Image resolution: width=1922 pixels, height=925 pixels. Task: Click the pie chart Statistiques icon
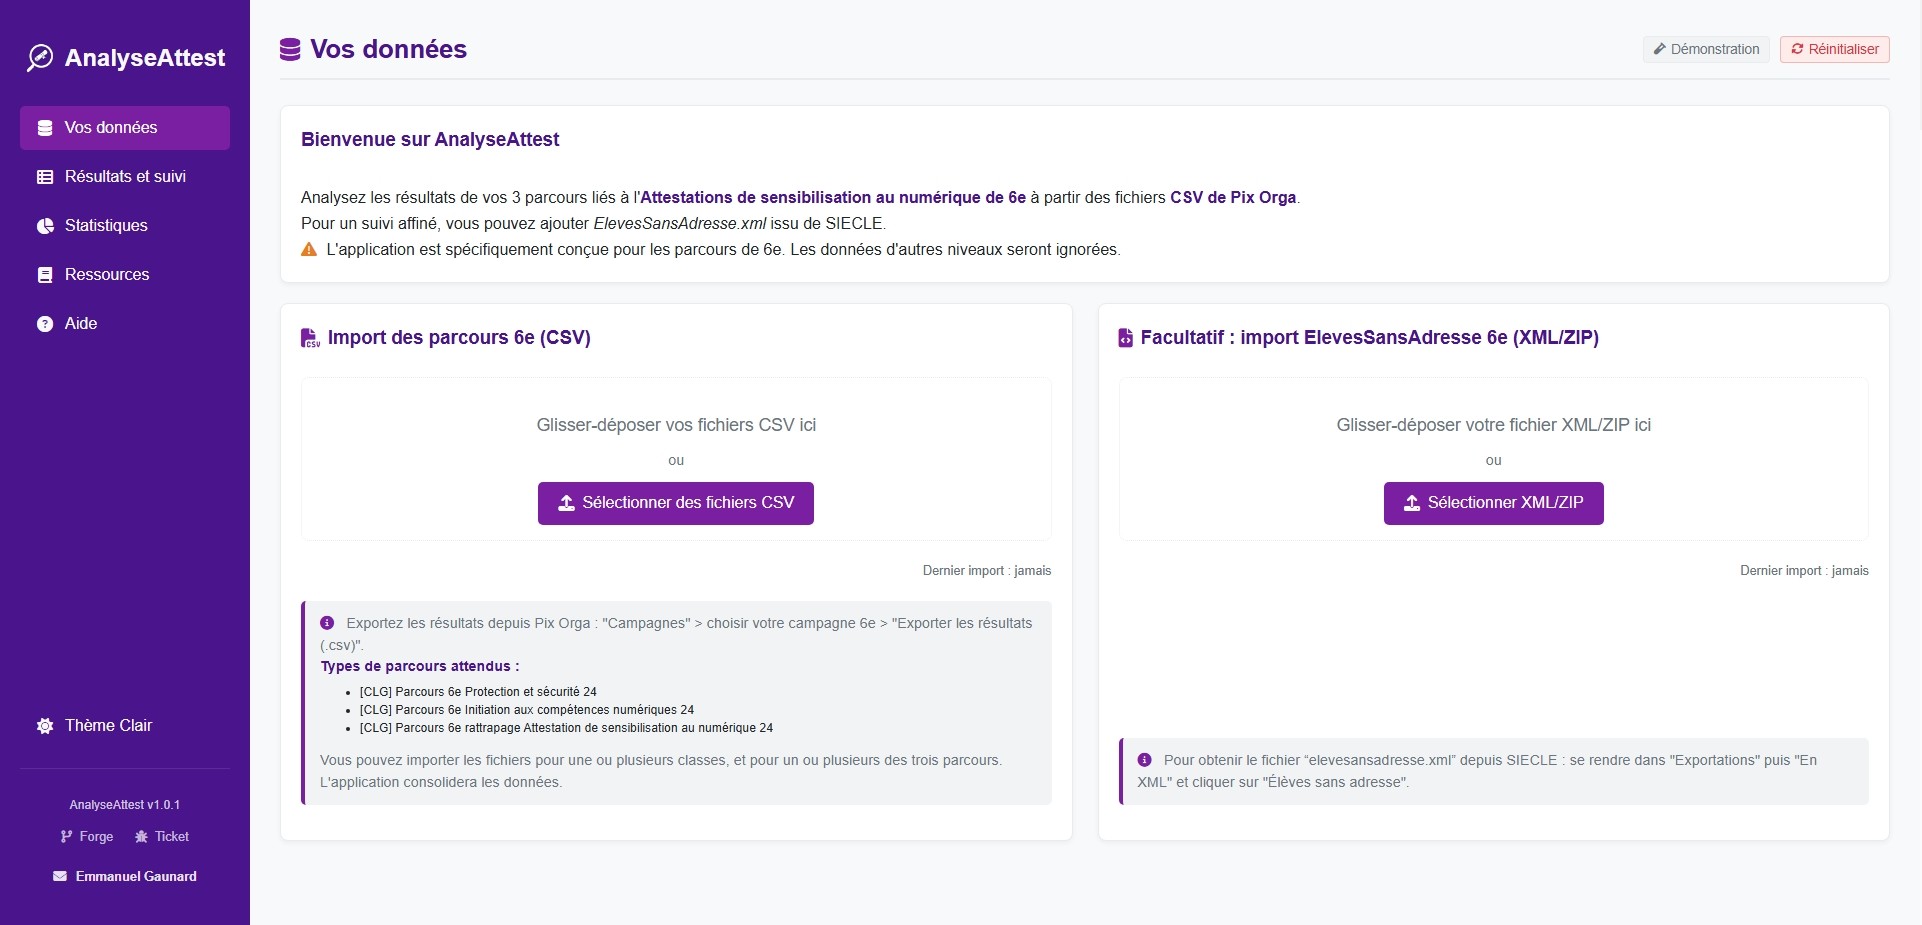point(45,226)
